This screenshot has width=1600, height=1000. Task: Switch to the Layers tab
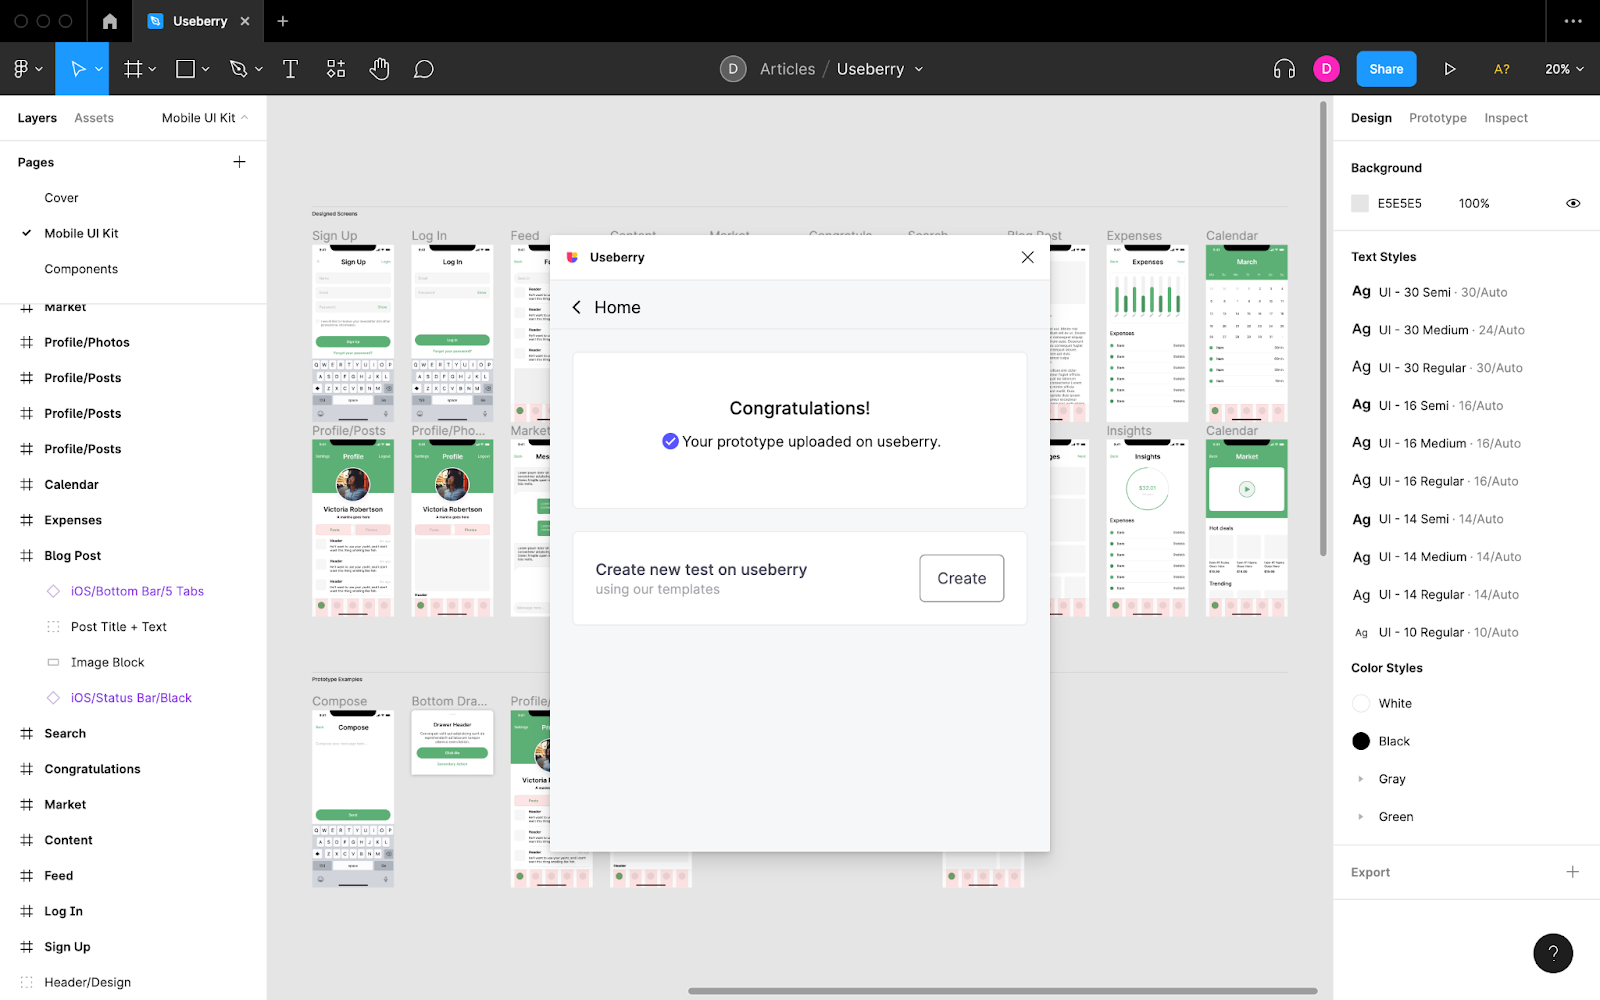[37, 118]
